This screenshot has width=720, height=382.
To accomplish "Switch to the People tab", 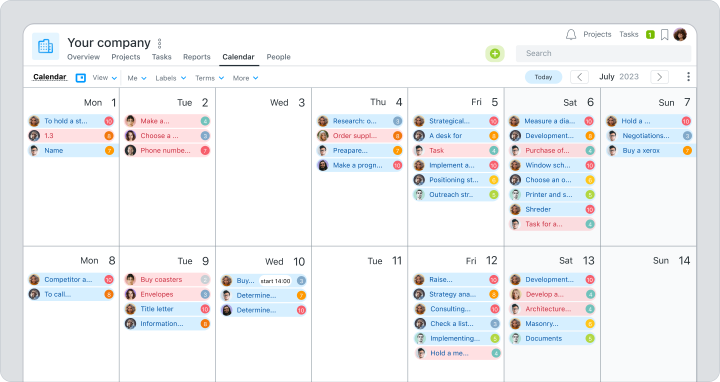I will click(278, 57).
